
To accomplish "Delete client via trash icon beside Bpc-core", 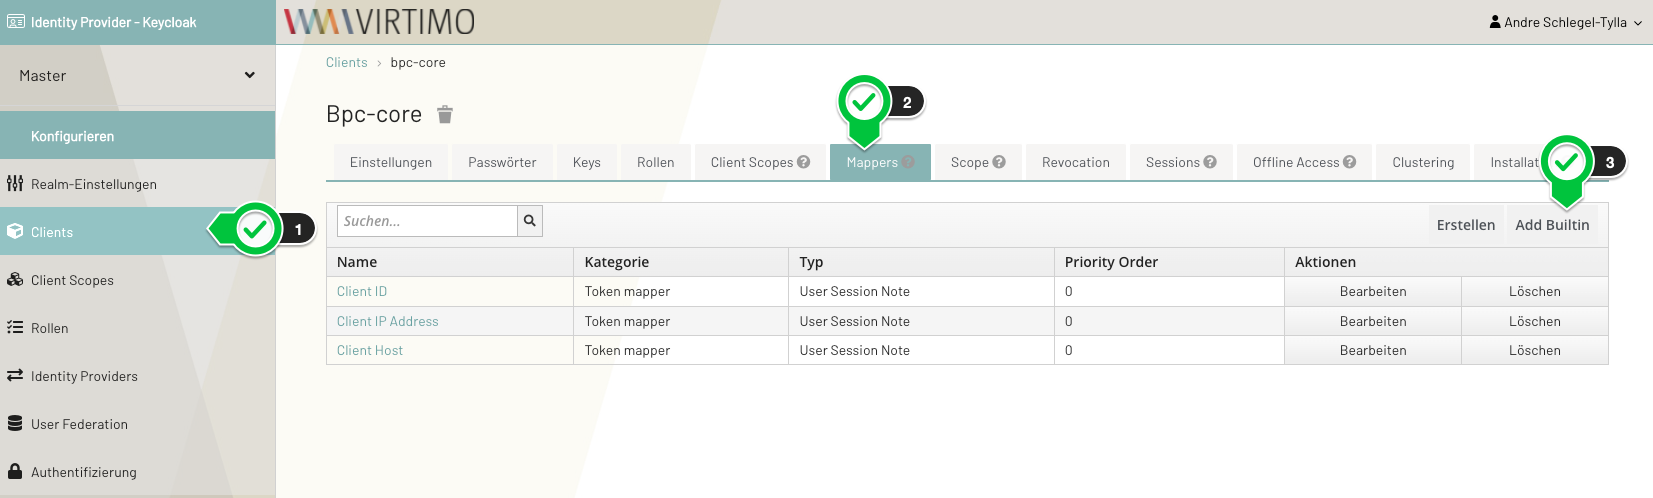I will 445,115.
